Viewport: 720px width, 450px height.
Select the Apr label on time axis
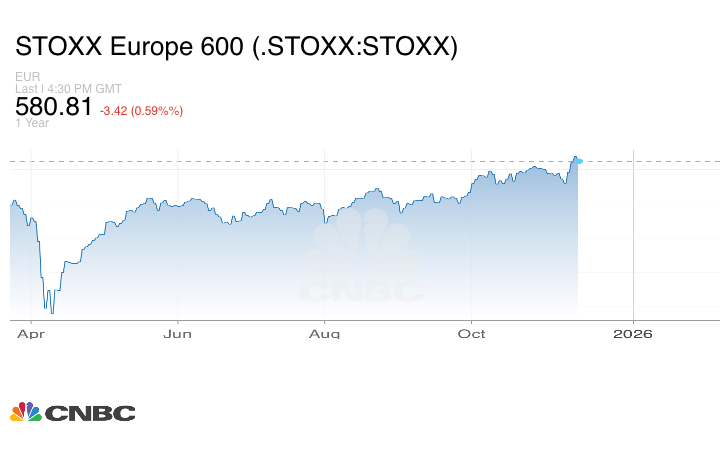31,333
